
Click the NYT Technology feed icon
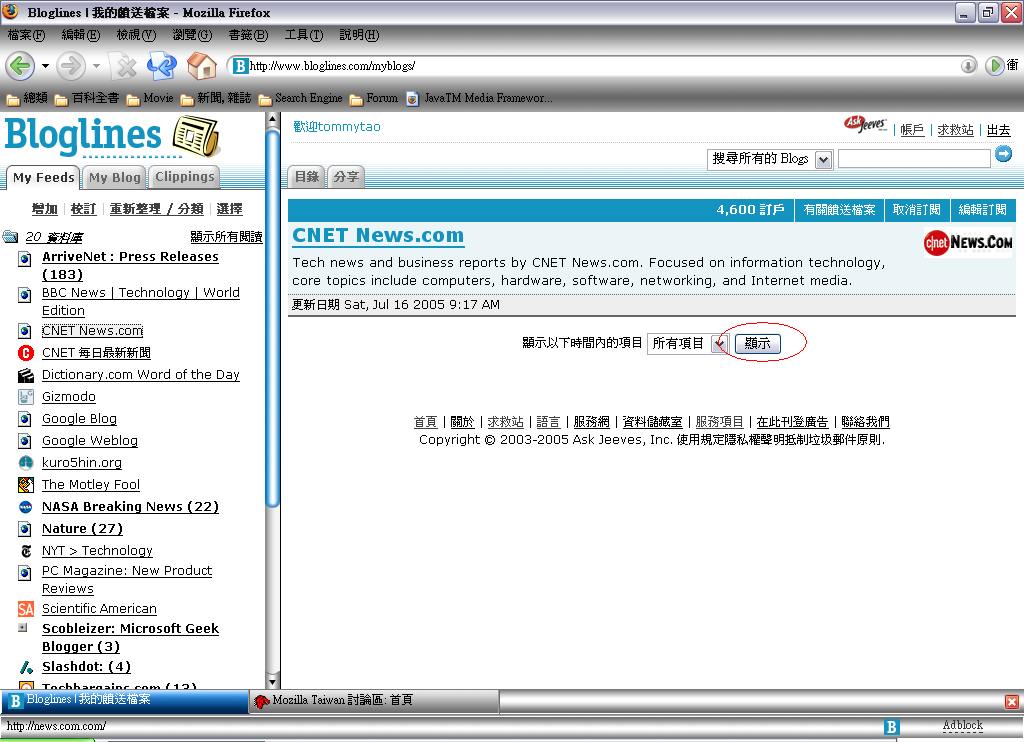coord(25,551)
